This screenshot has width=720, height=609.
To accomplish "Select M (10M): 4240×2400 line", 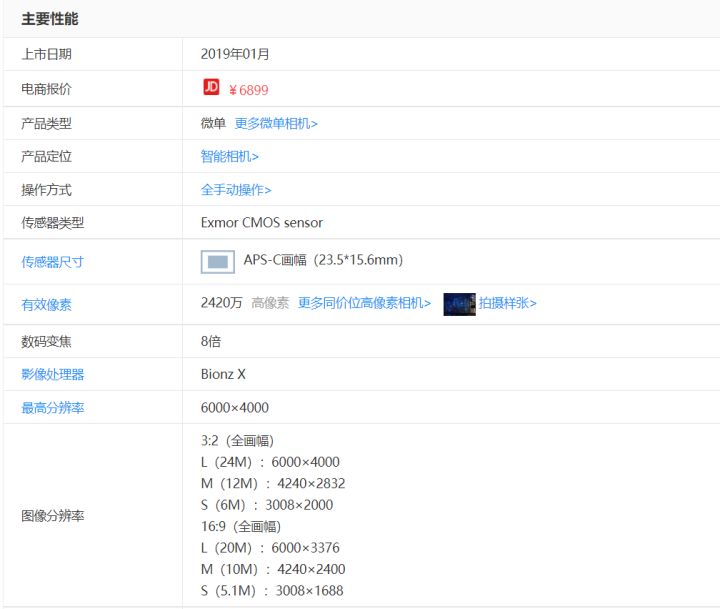I will point(273,570).
